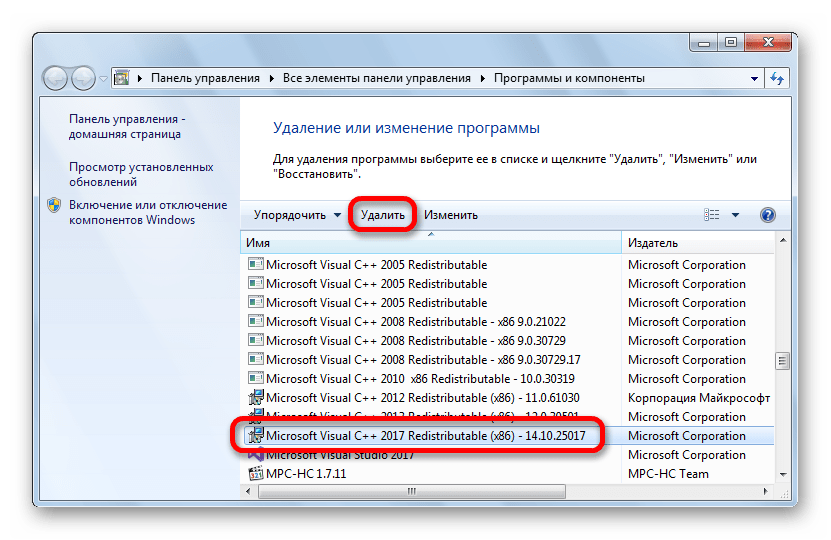Viewport: 831px width, 540px height.
Task: Click icon of Visual C++ 2008 9.0.21022 row
Action: pos(256,321)
